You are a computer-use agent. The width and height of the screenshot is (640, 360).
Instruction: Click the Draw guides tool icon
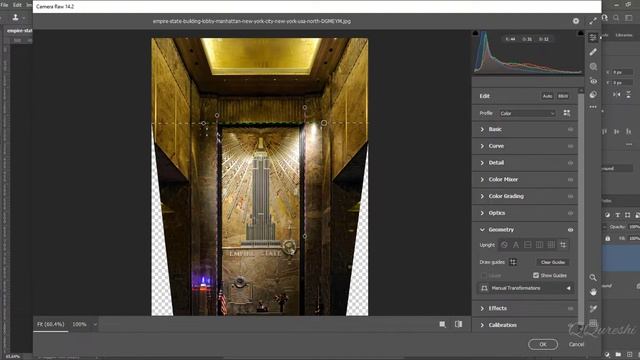coord(513,262)
